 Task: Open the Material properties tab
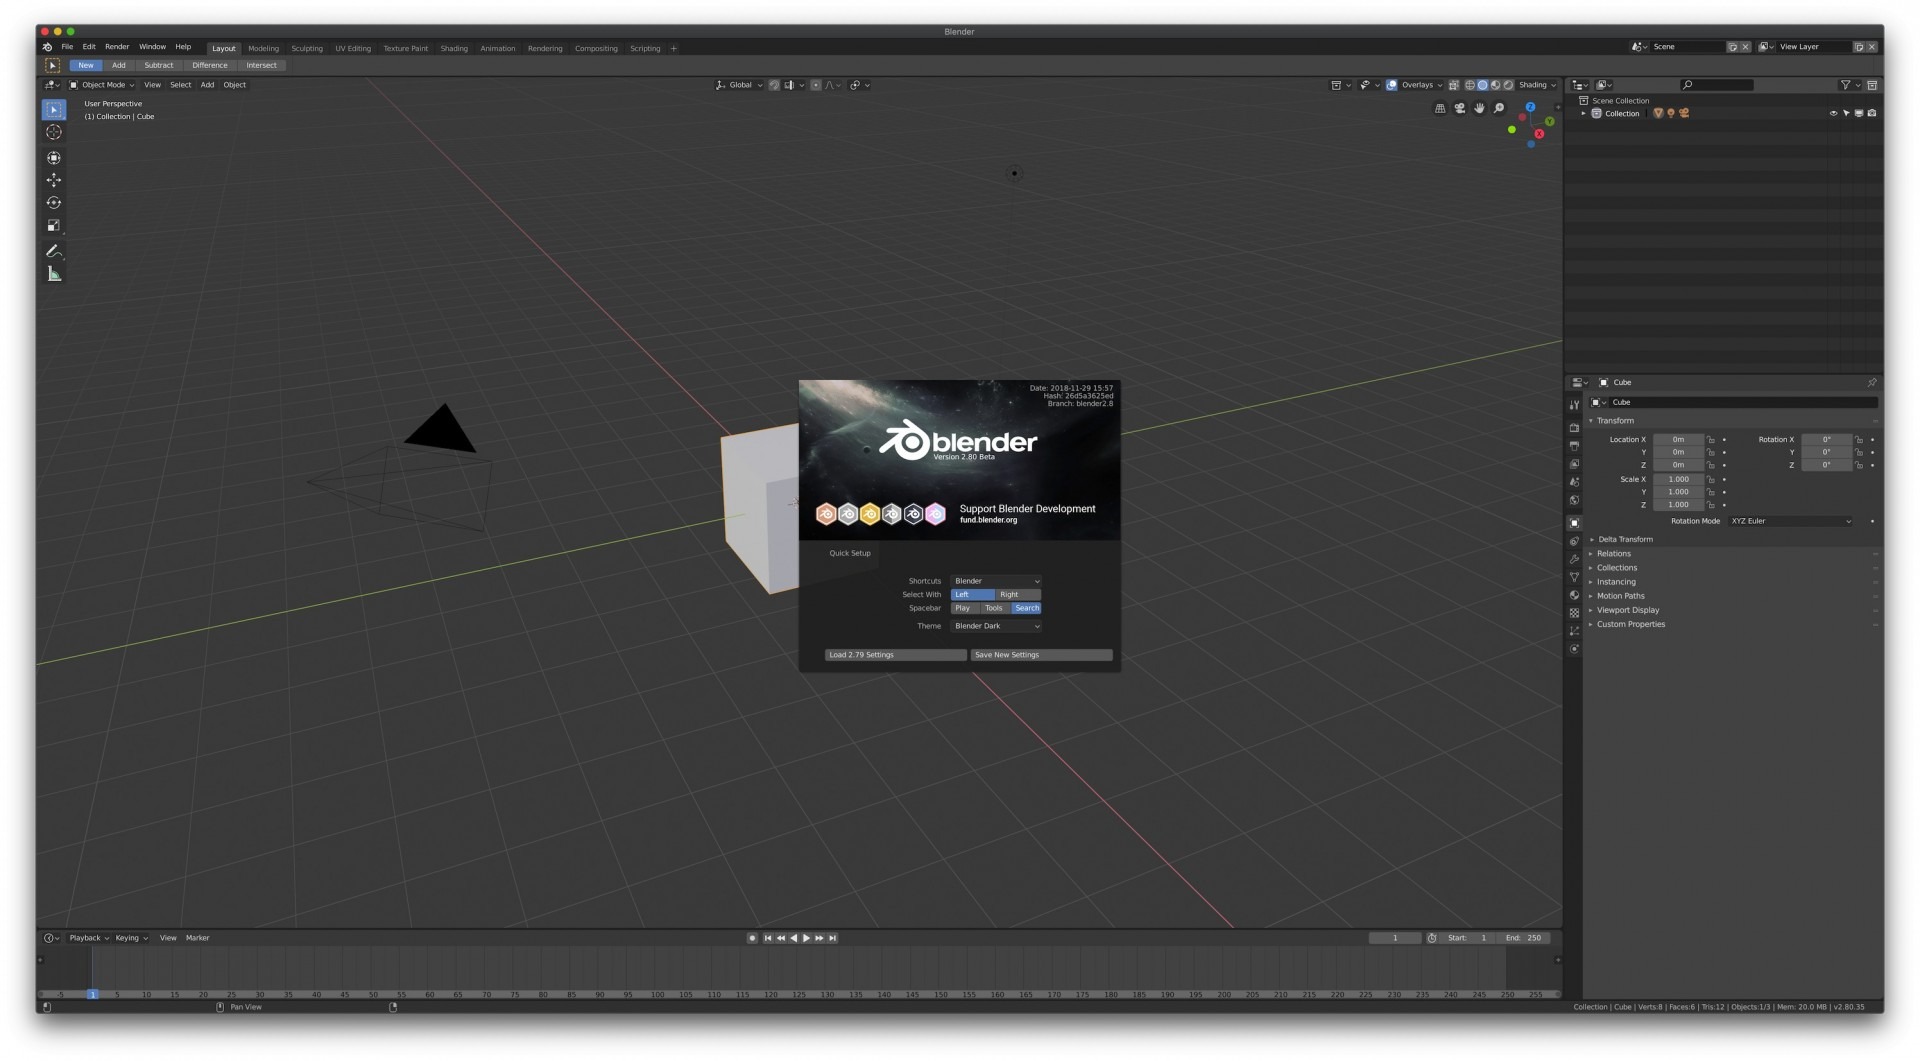tap(1574, 595)
